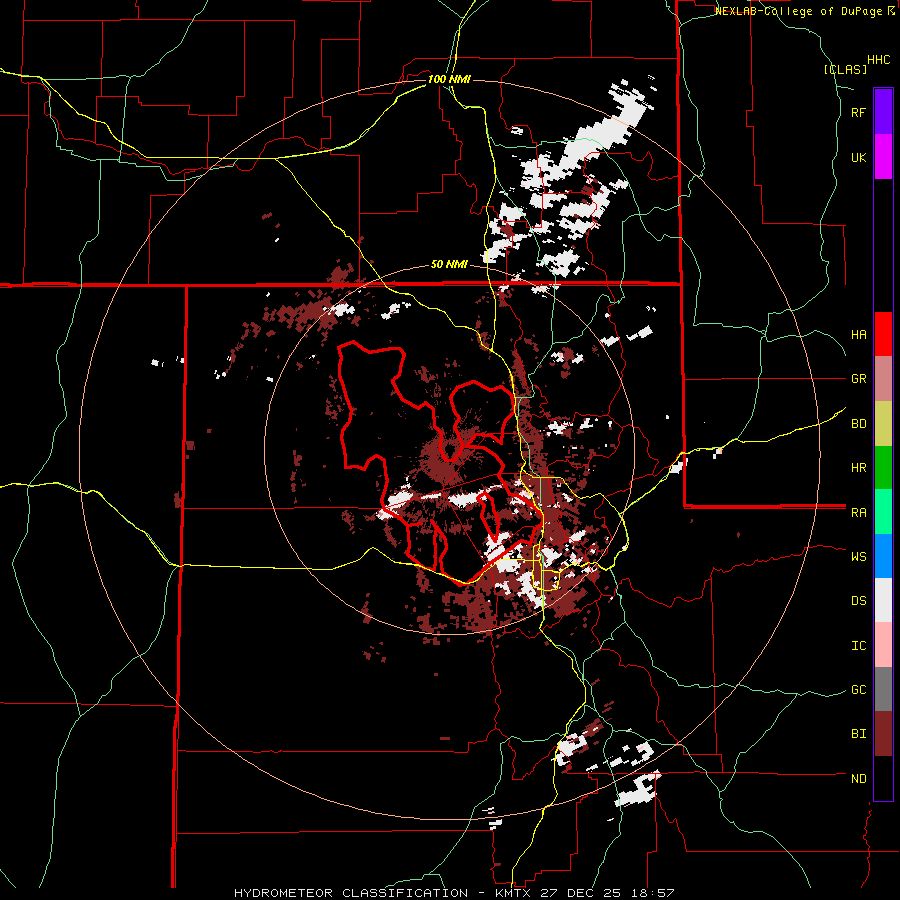Click the RF purple legend swatch
The height and width of the screenshot is (900, 900).
[883, 111]
